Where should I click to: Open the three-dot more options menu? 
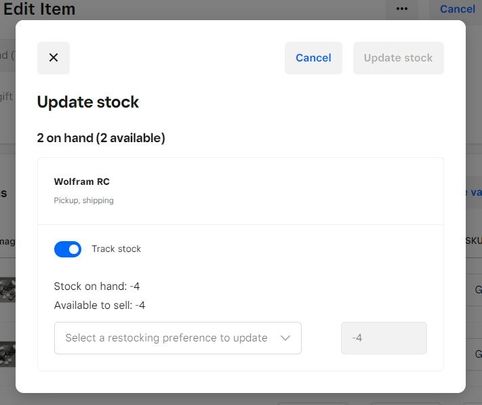tap(402, 9)
